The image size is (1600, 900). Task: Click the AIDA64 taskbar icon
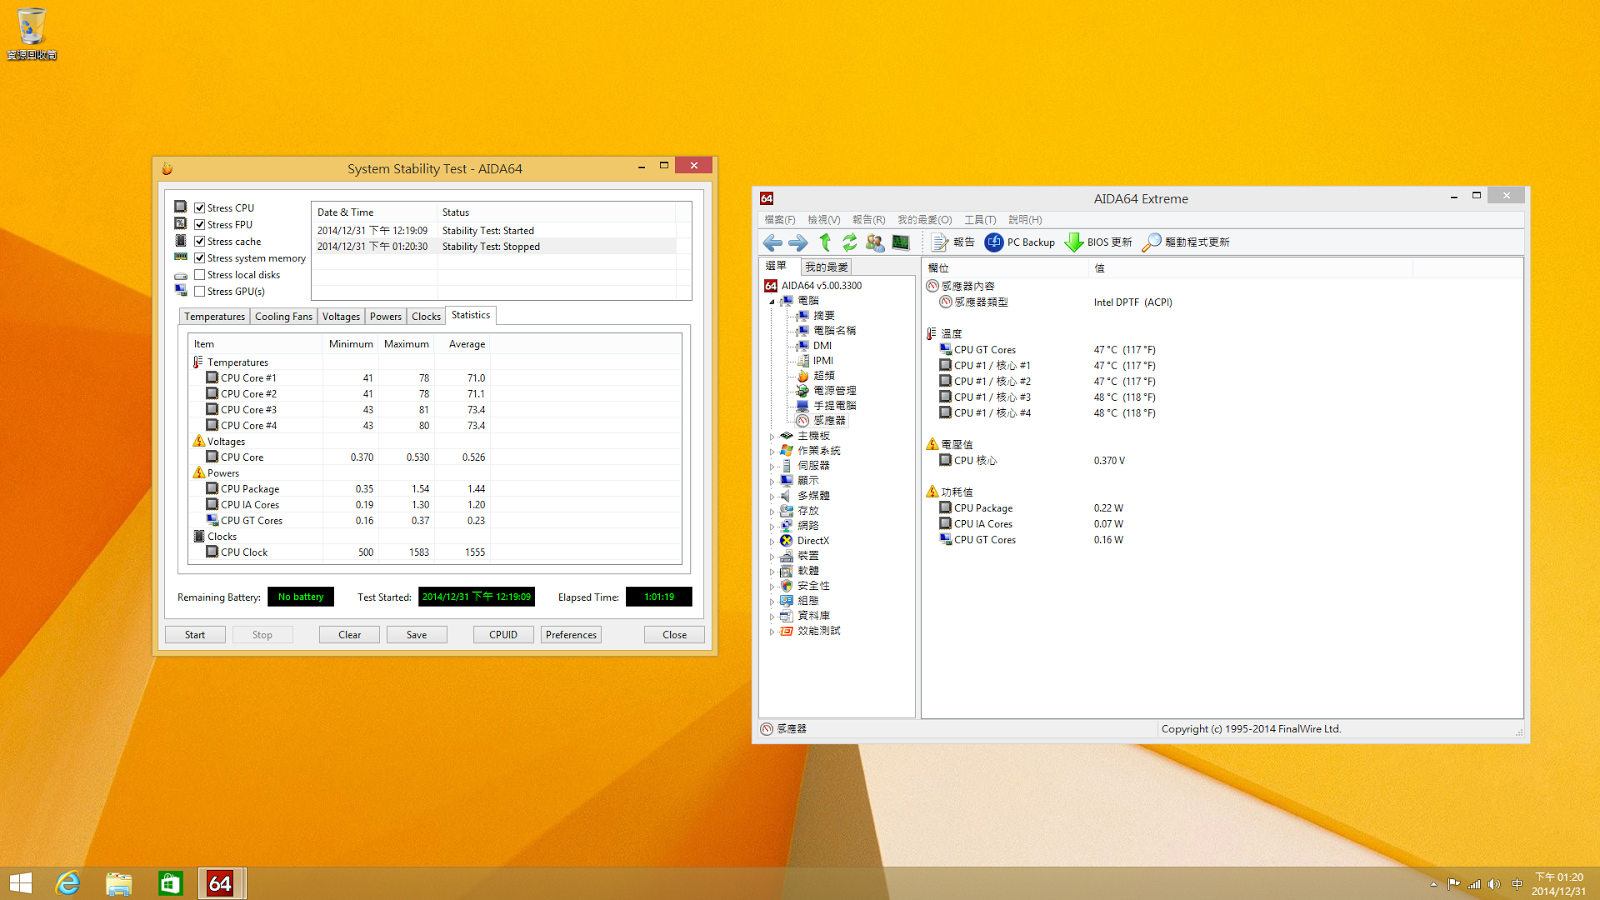tap(221, 883)
